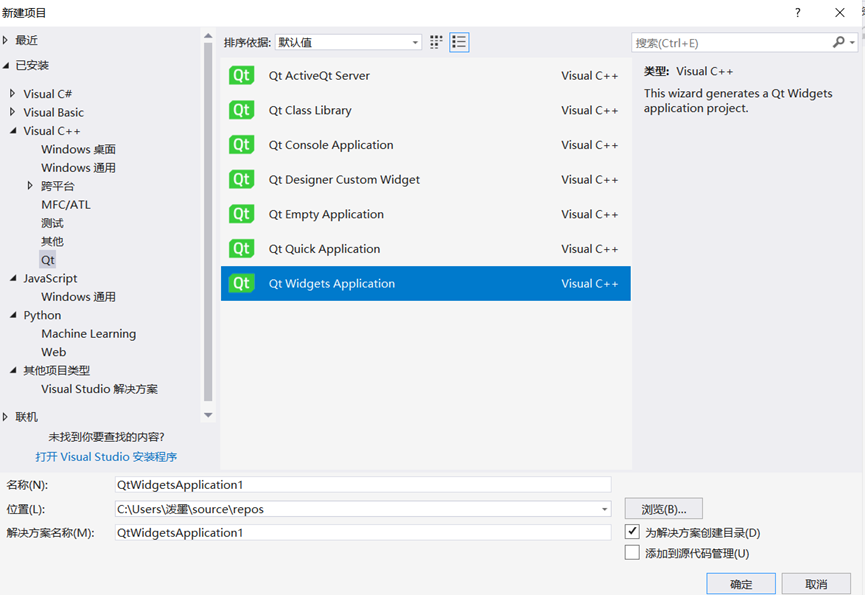Select Qt Quick Application template name
The width and height of the screenshot is (865, 595).
click(324, 249)
